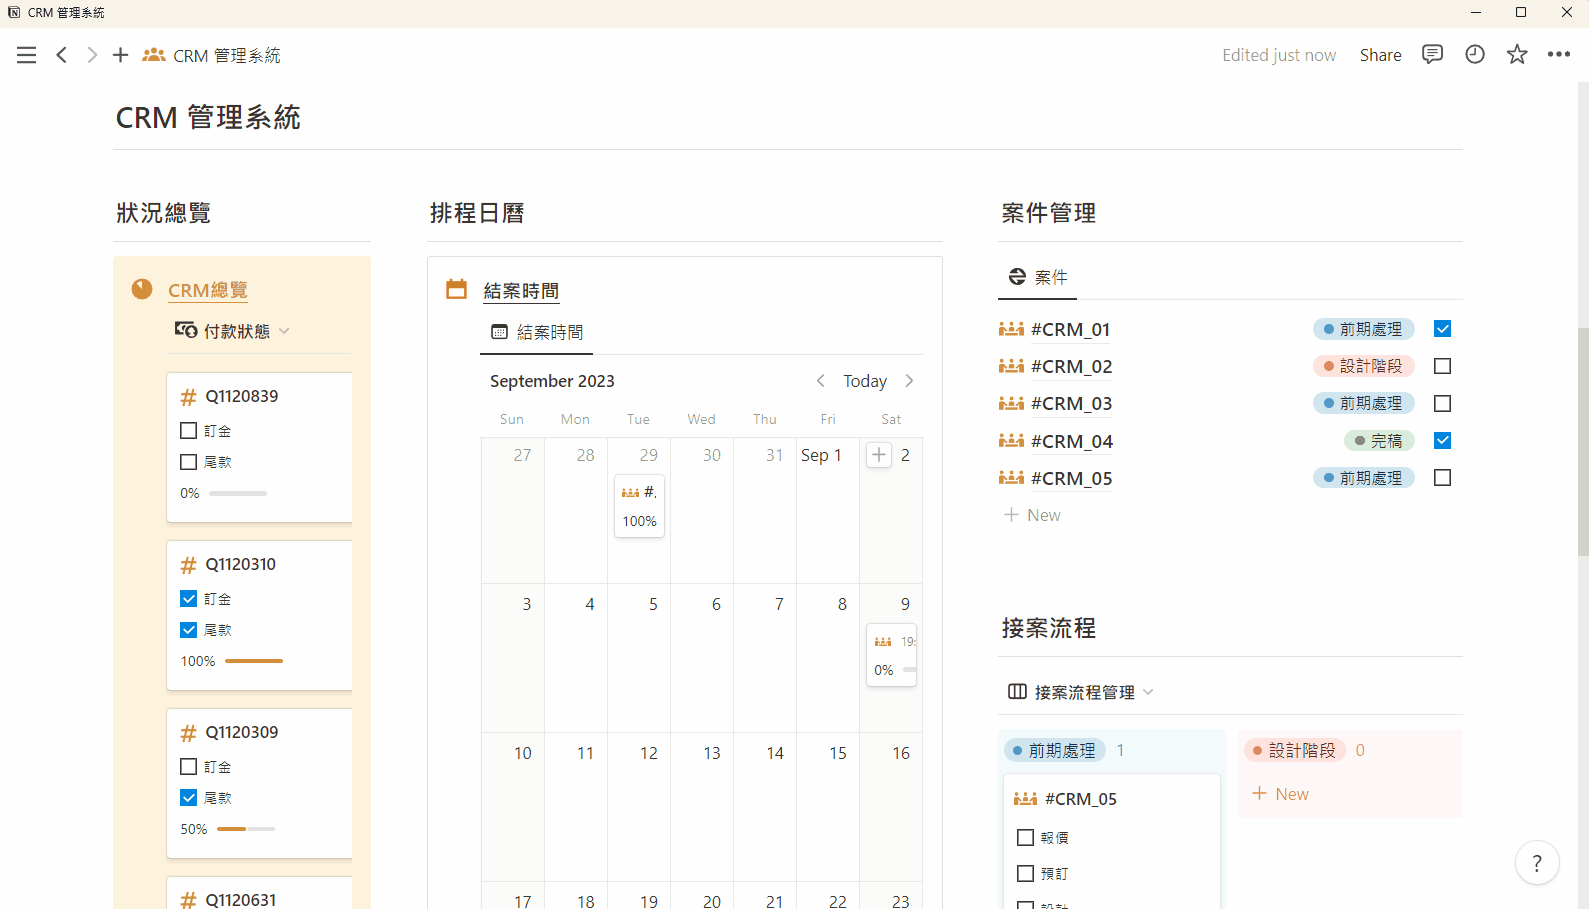Click the Q1120310 progress bar at 100%
This screenshot has height=909, width=1589.
[x=254, y=661]
